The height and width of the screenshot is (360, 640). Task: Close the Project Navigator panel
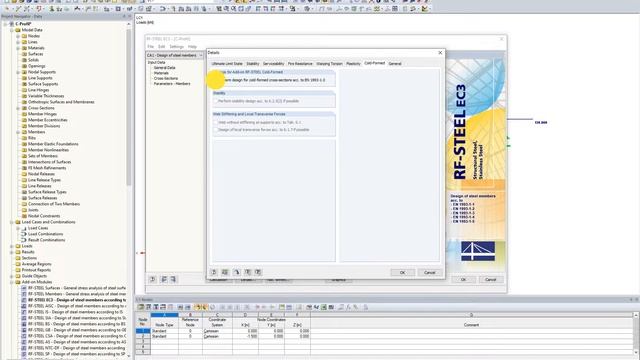point(130,16)
